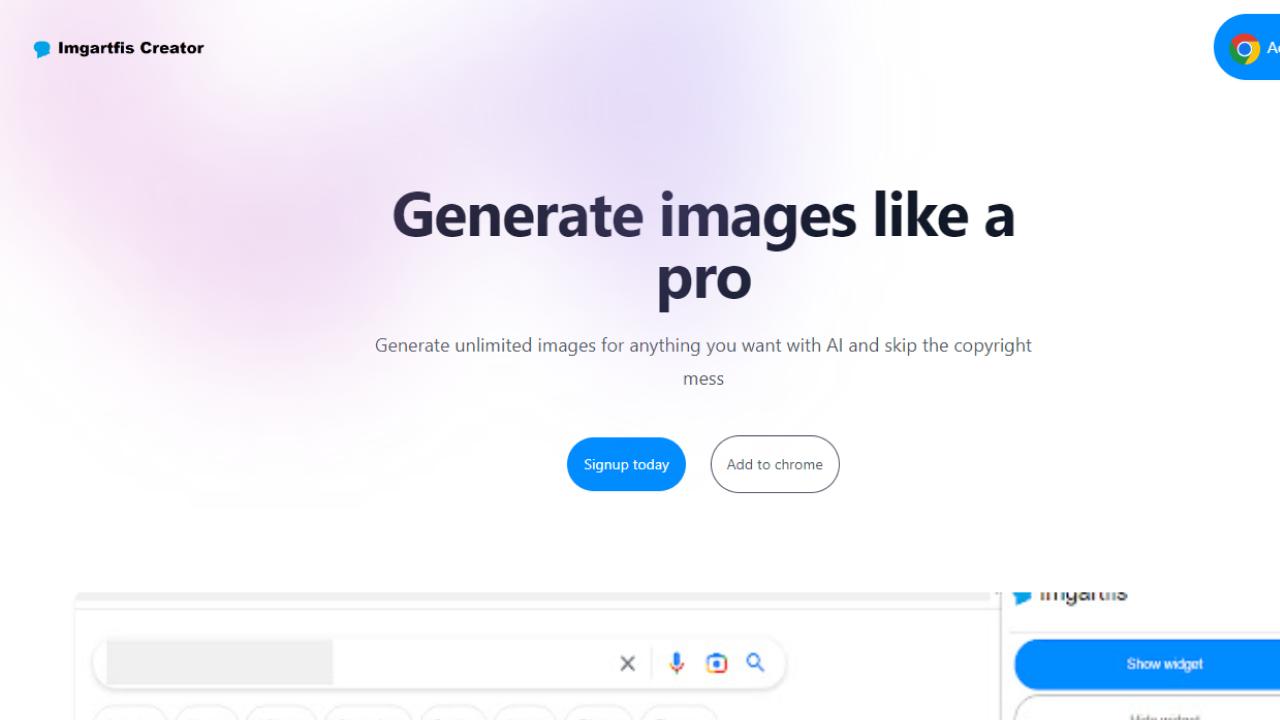Click the Imgartfis icon in the widget panel
This screenshot has height=720, width=1280.
(x=1022, y=596)
